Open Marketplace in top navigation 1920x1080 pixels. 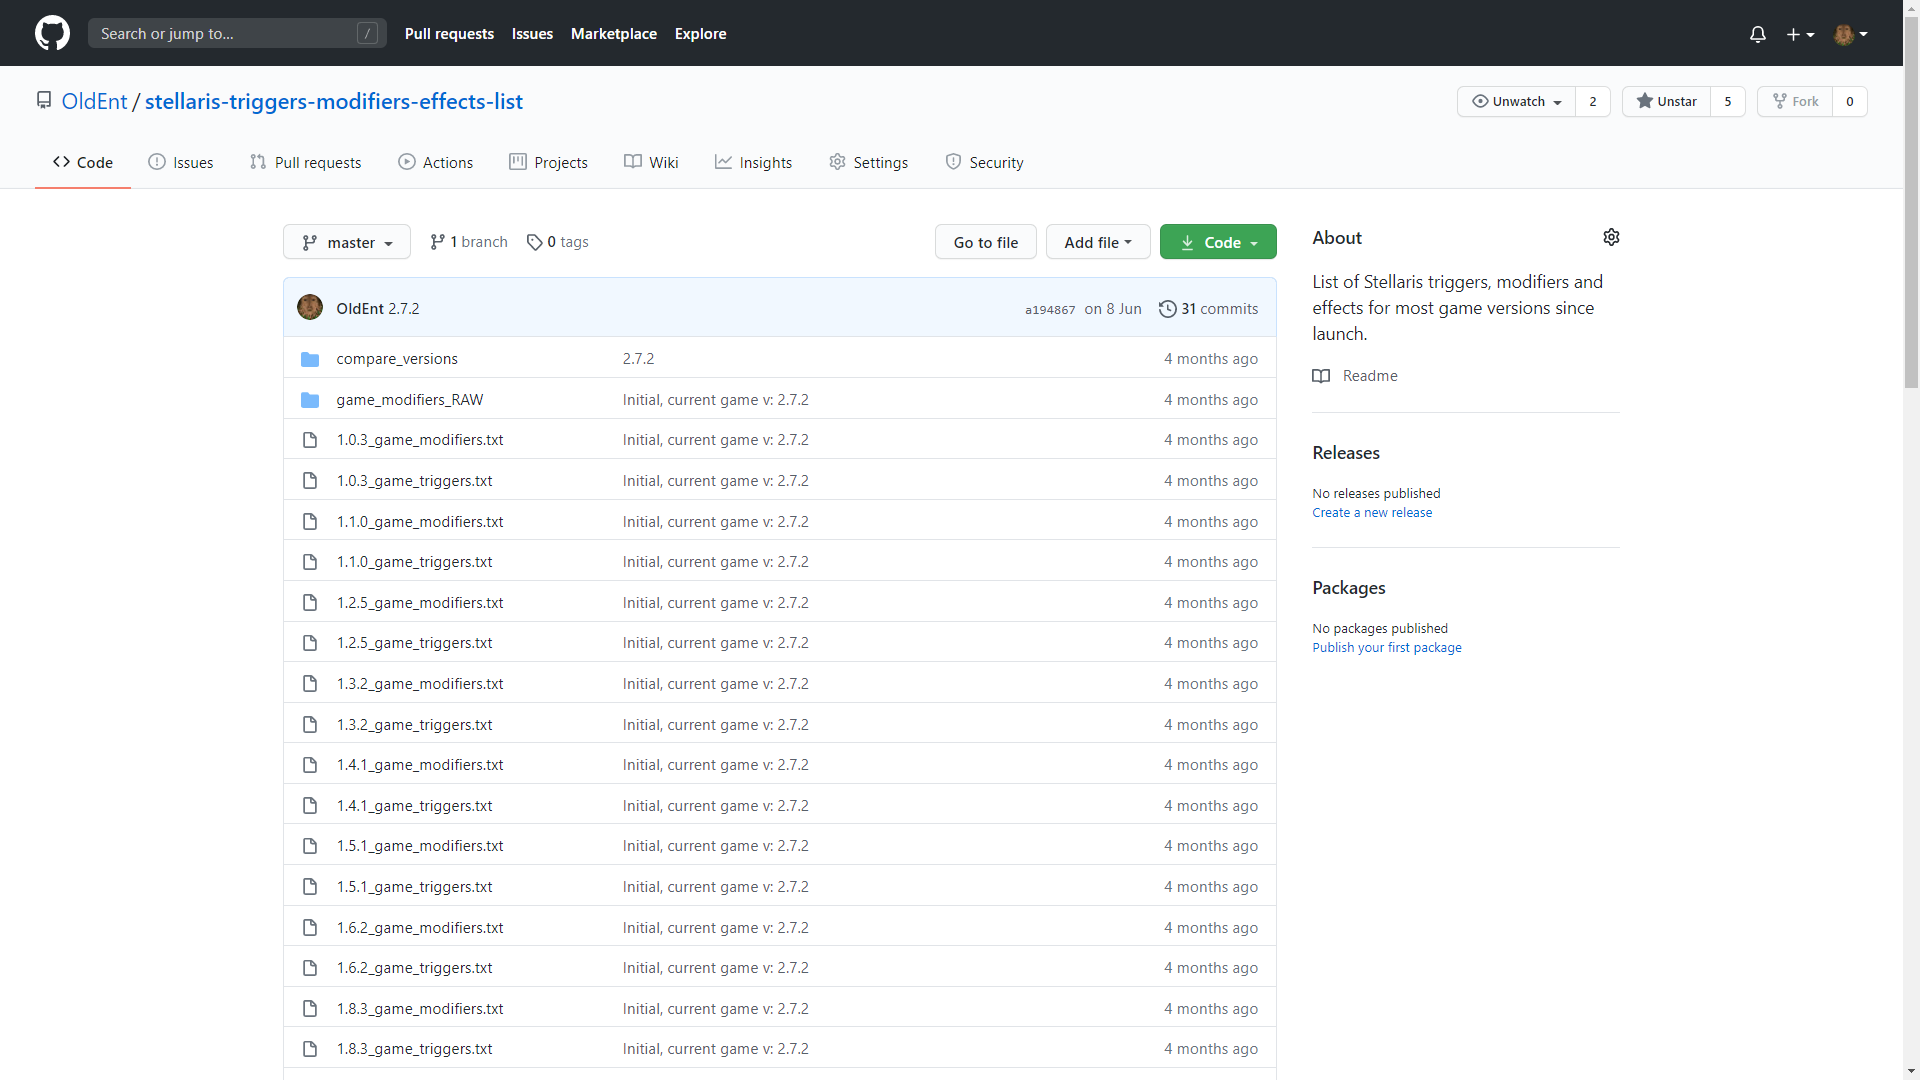614,34
